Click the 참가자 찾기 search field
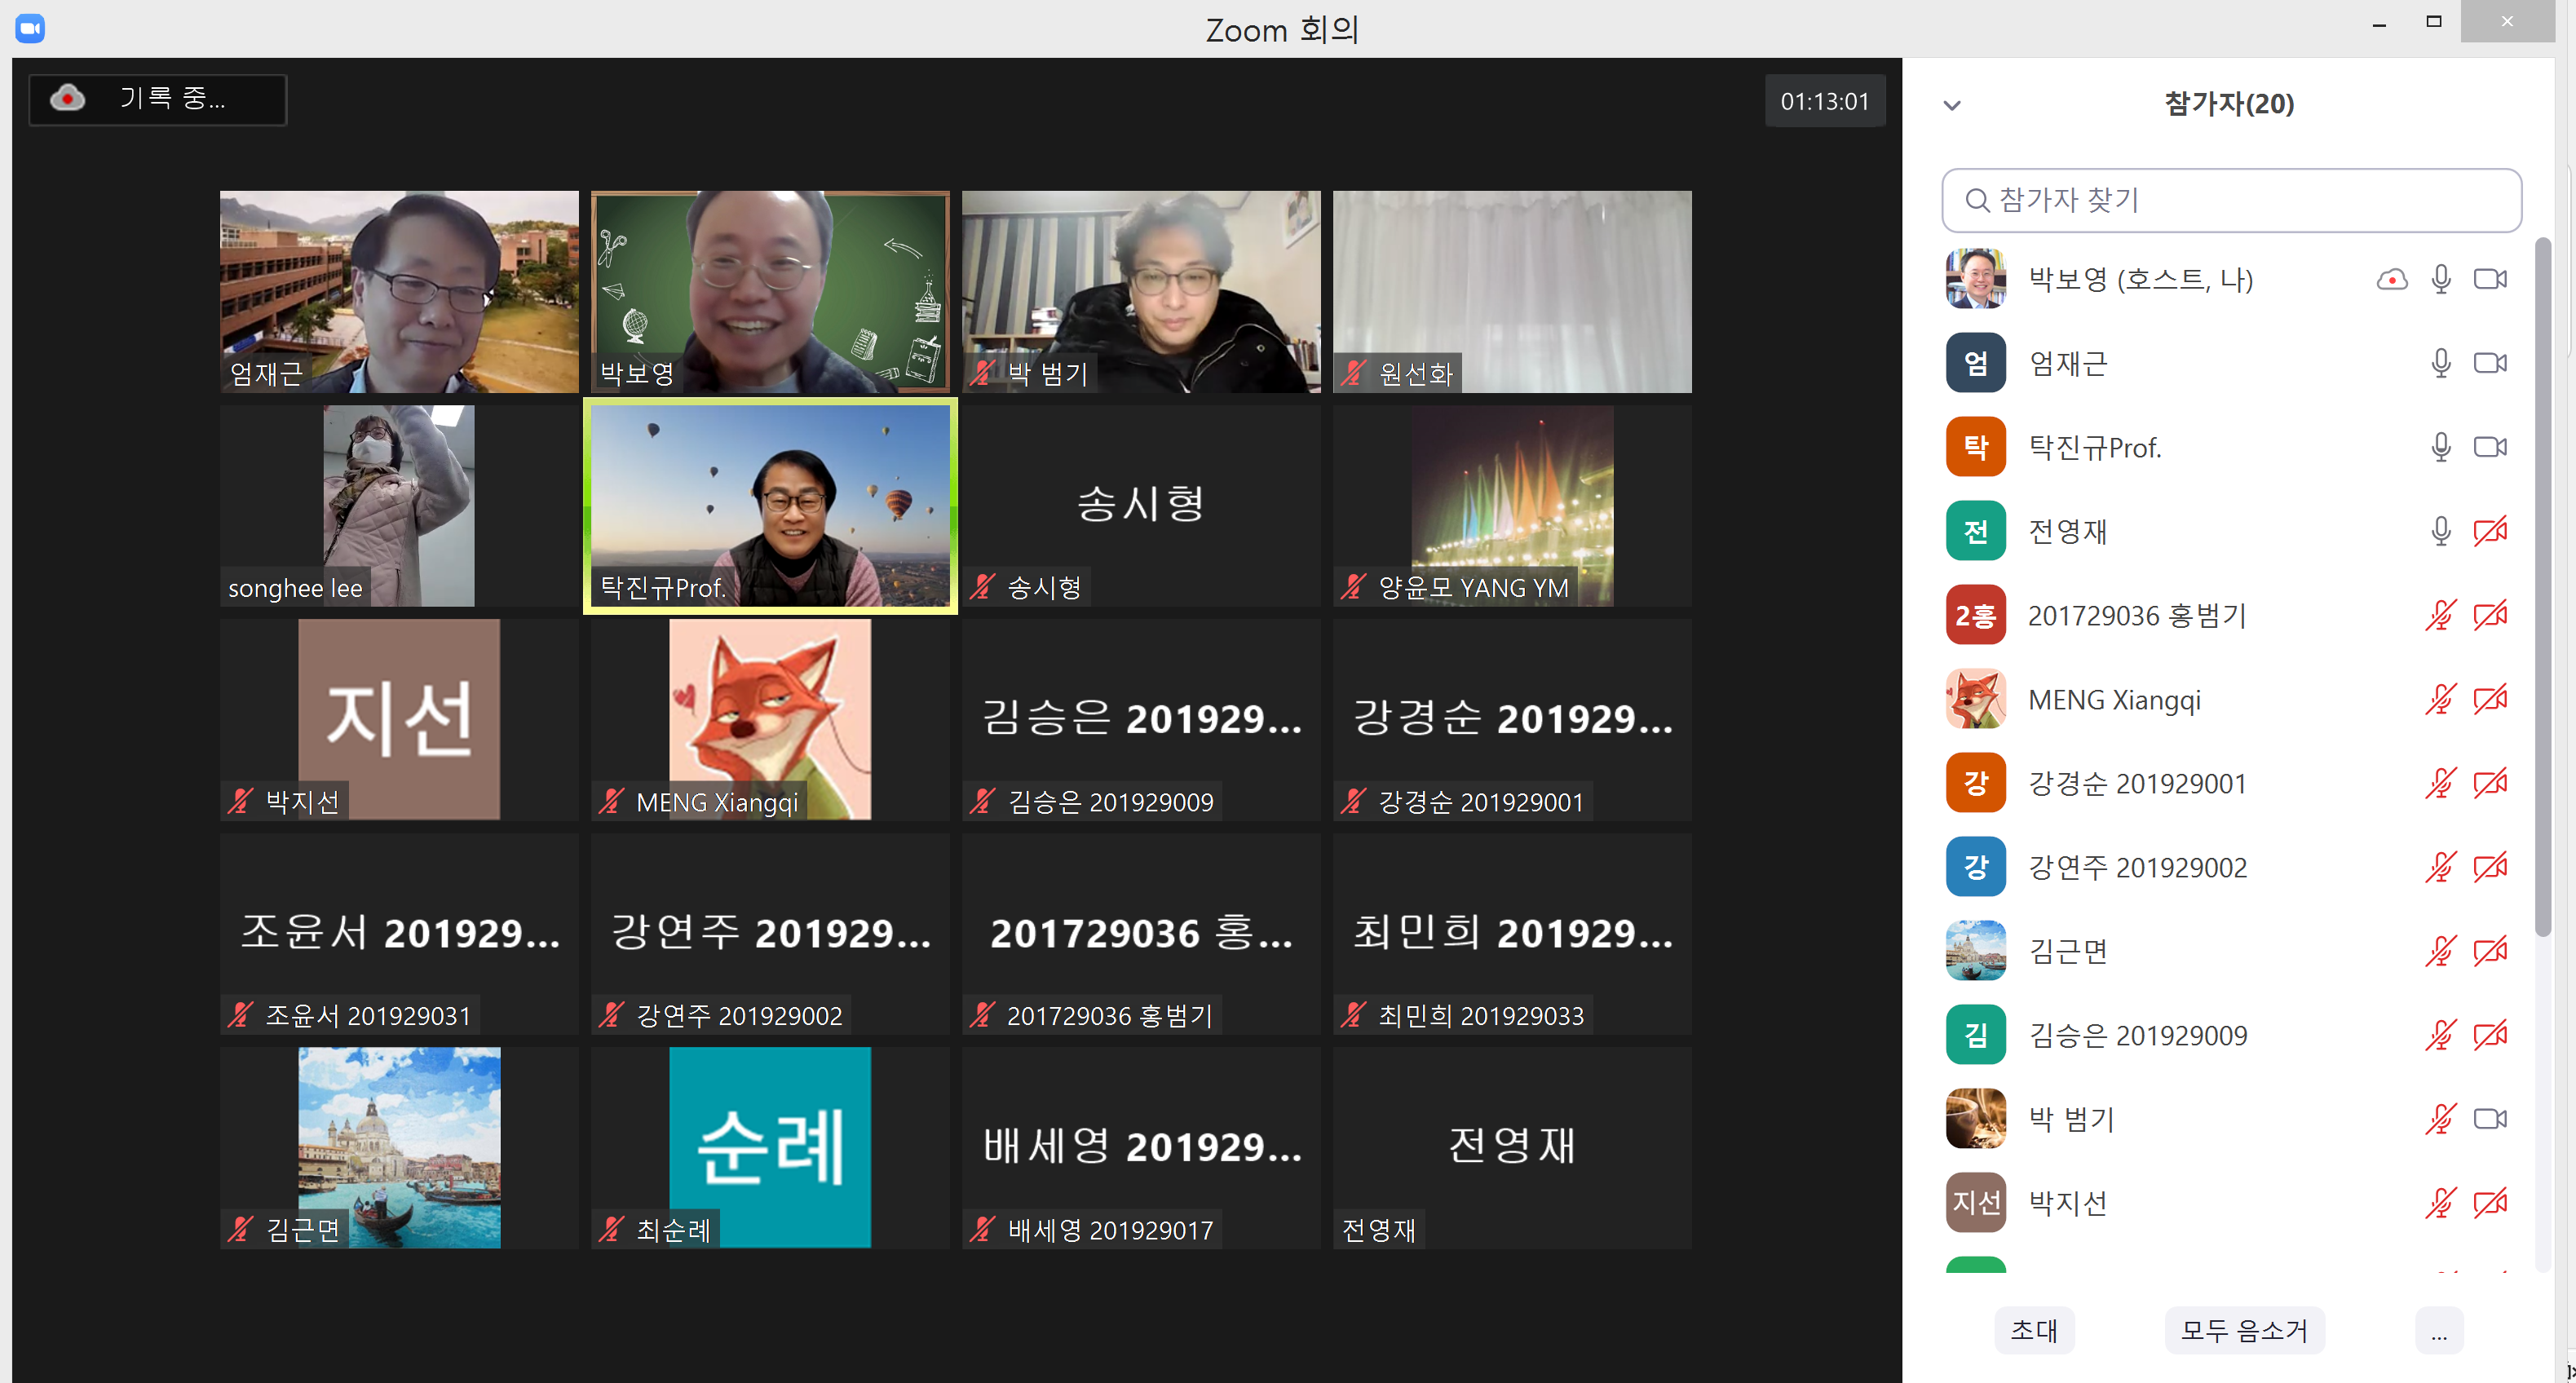Image resolution: width=2576 pixels, height=1383 pixels. click(x=2231, y=200)
